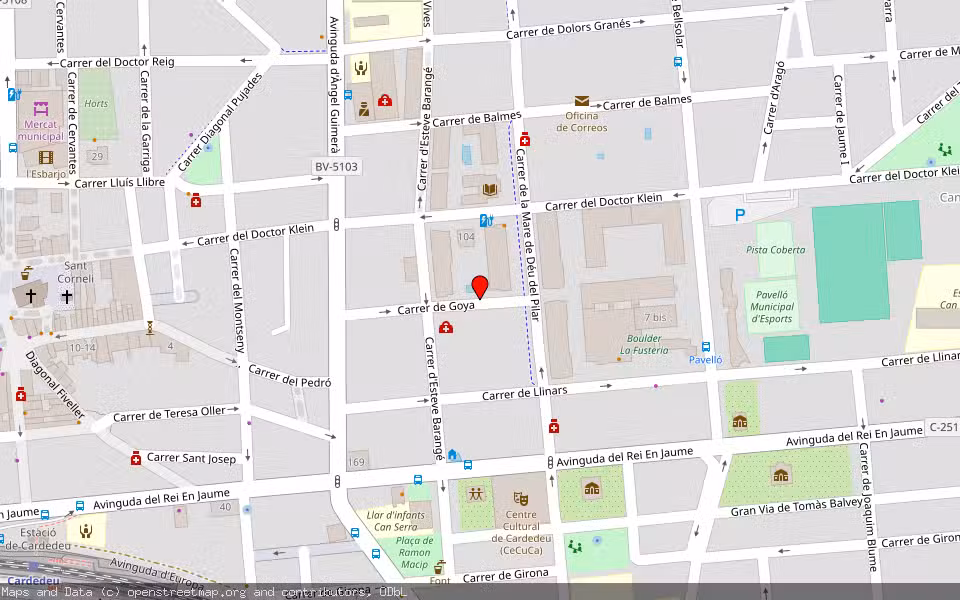
Task: Click the red map marker on Carrer de Goya
Action: 480,288
